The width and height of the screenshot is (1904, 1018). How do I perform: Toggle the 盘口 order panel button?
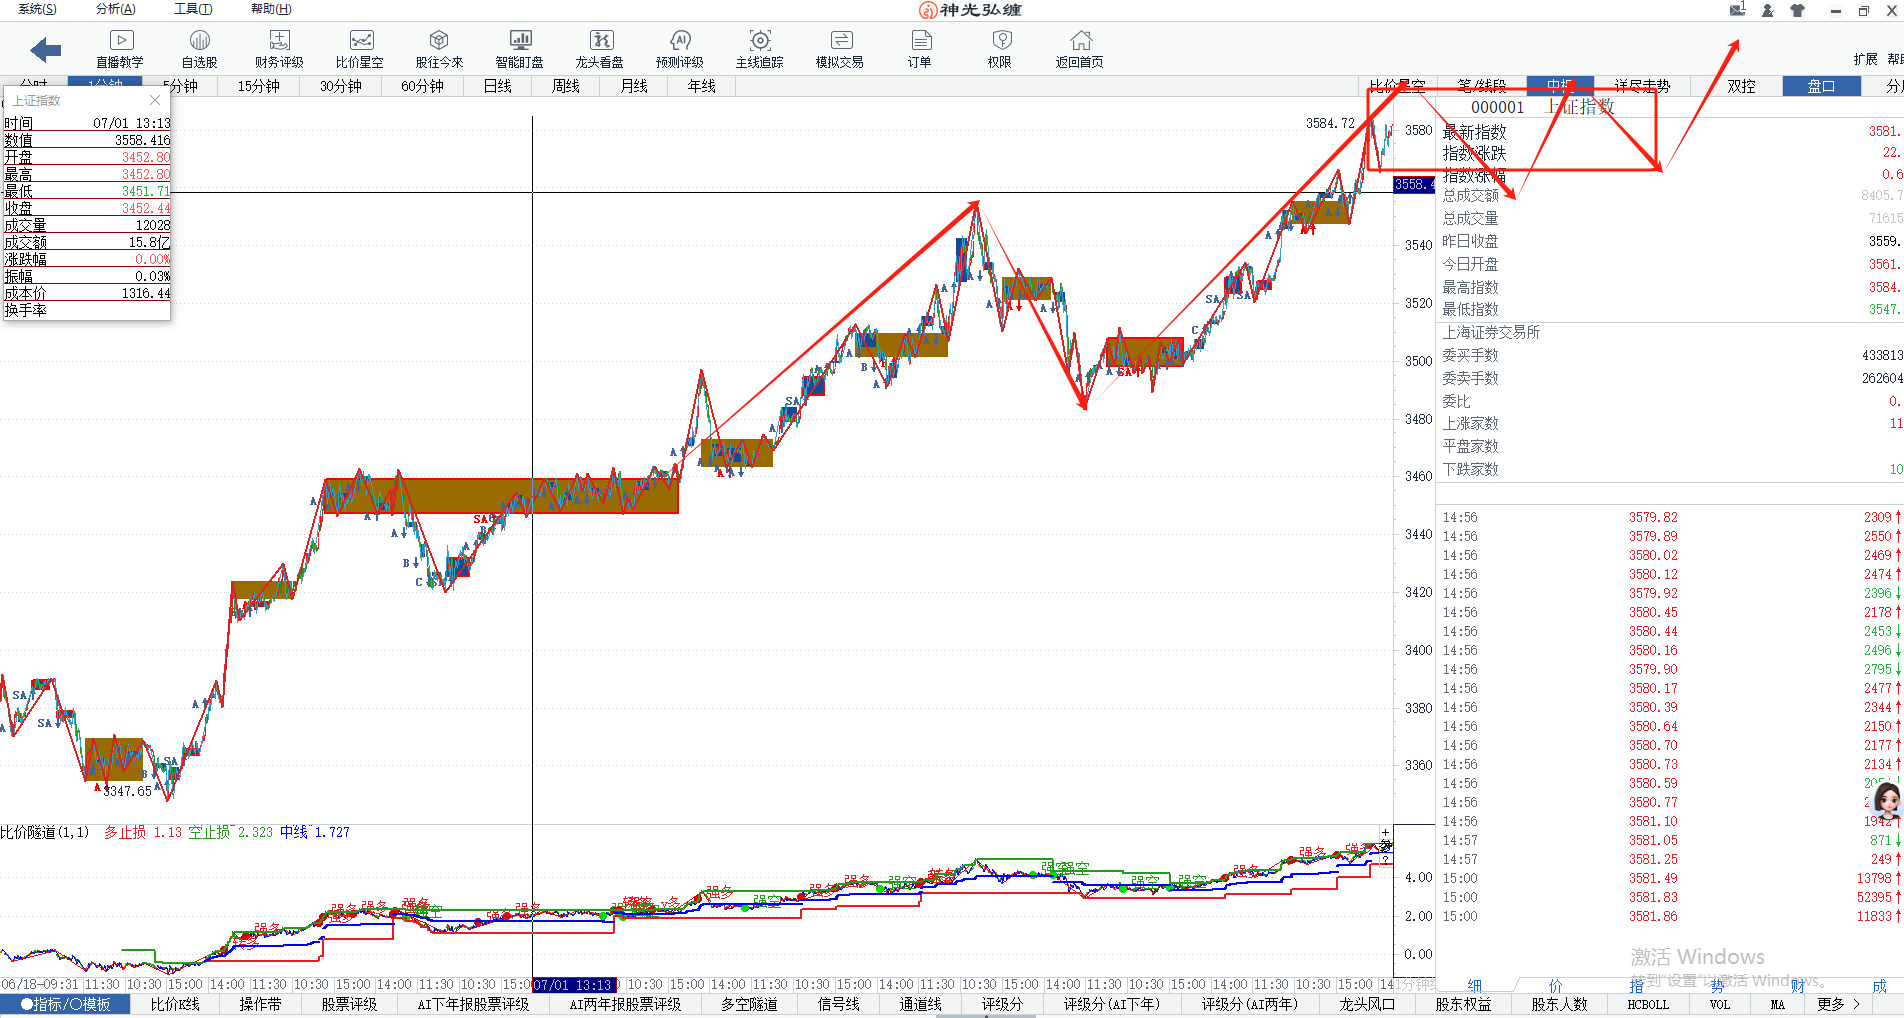[1821, 86]
